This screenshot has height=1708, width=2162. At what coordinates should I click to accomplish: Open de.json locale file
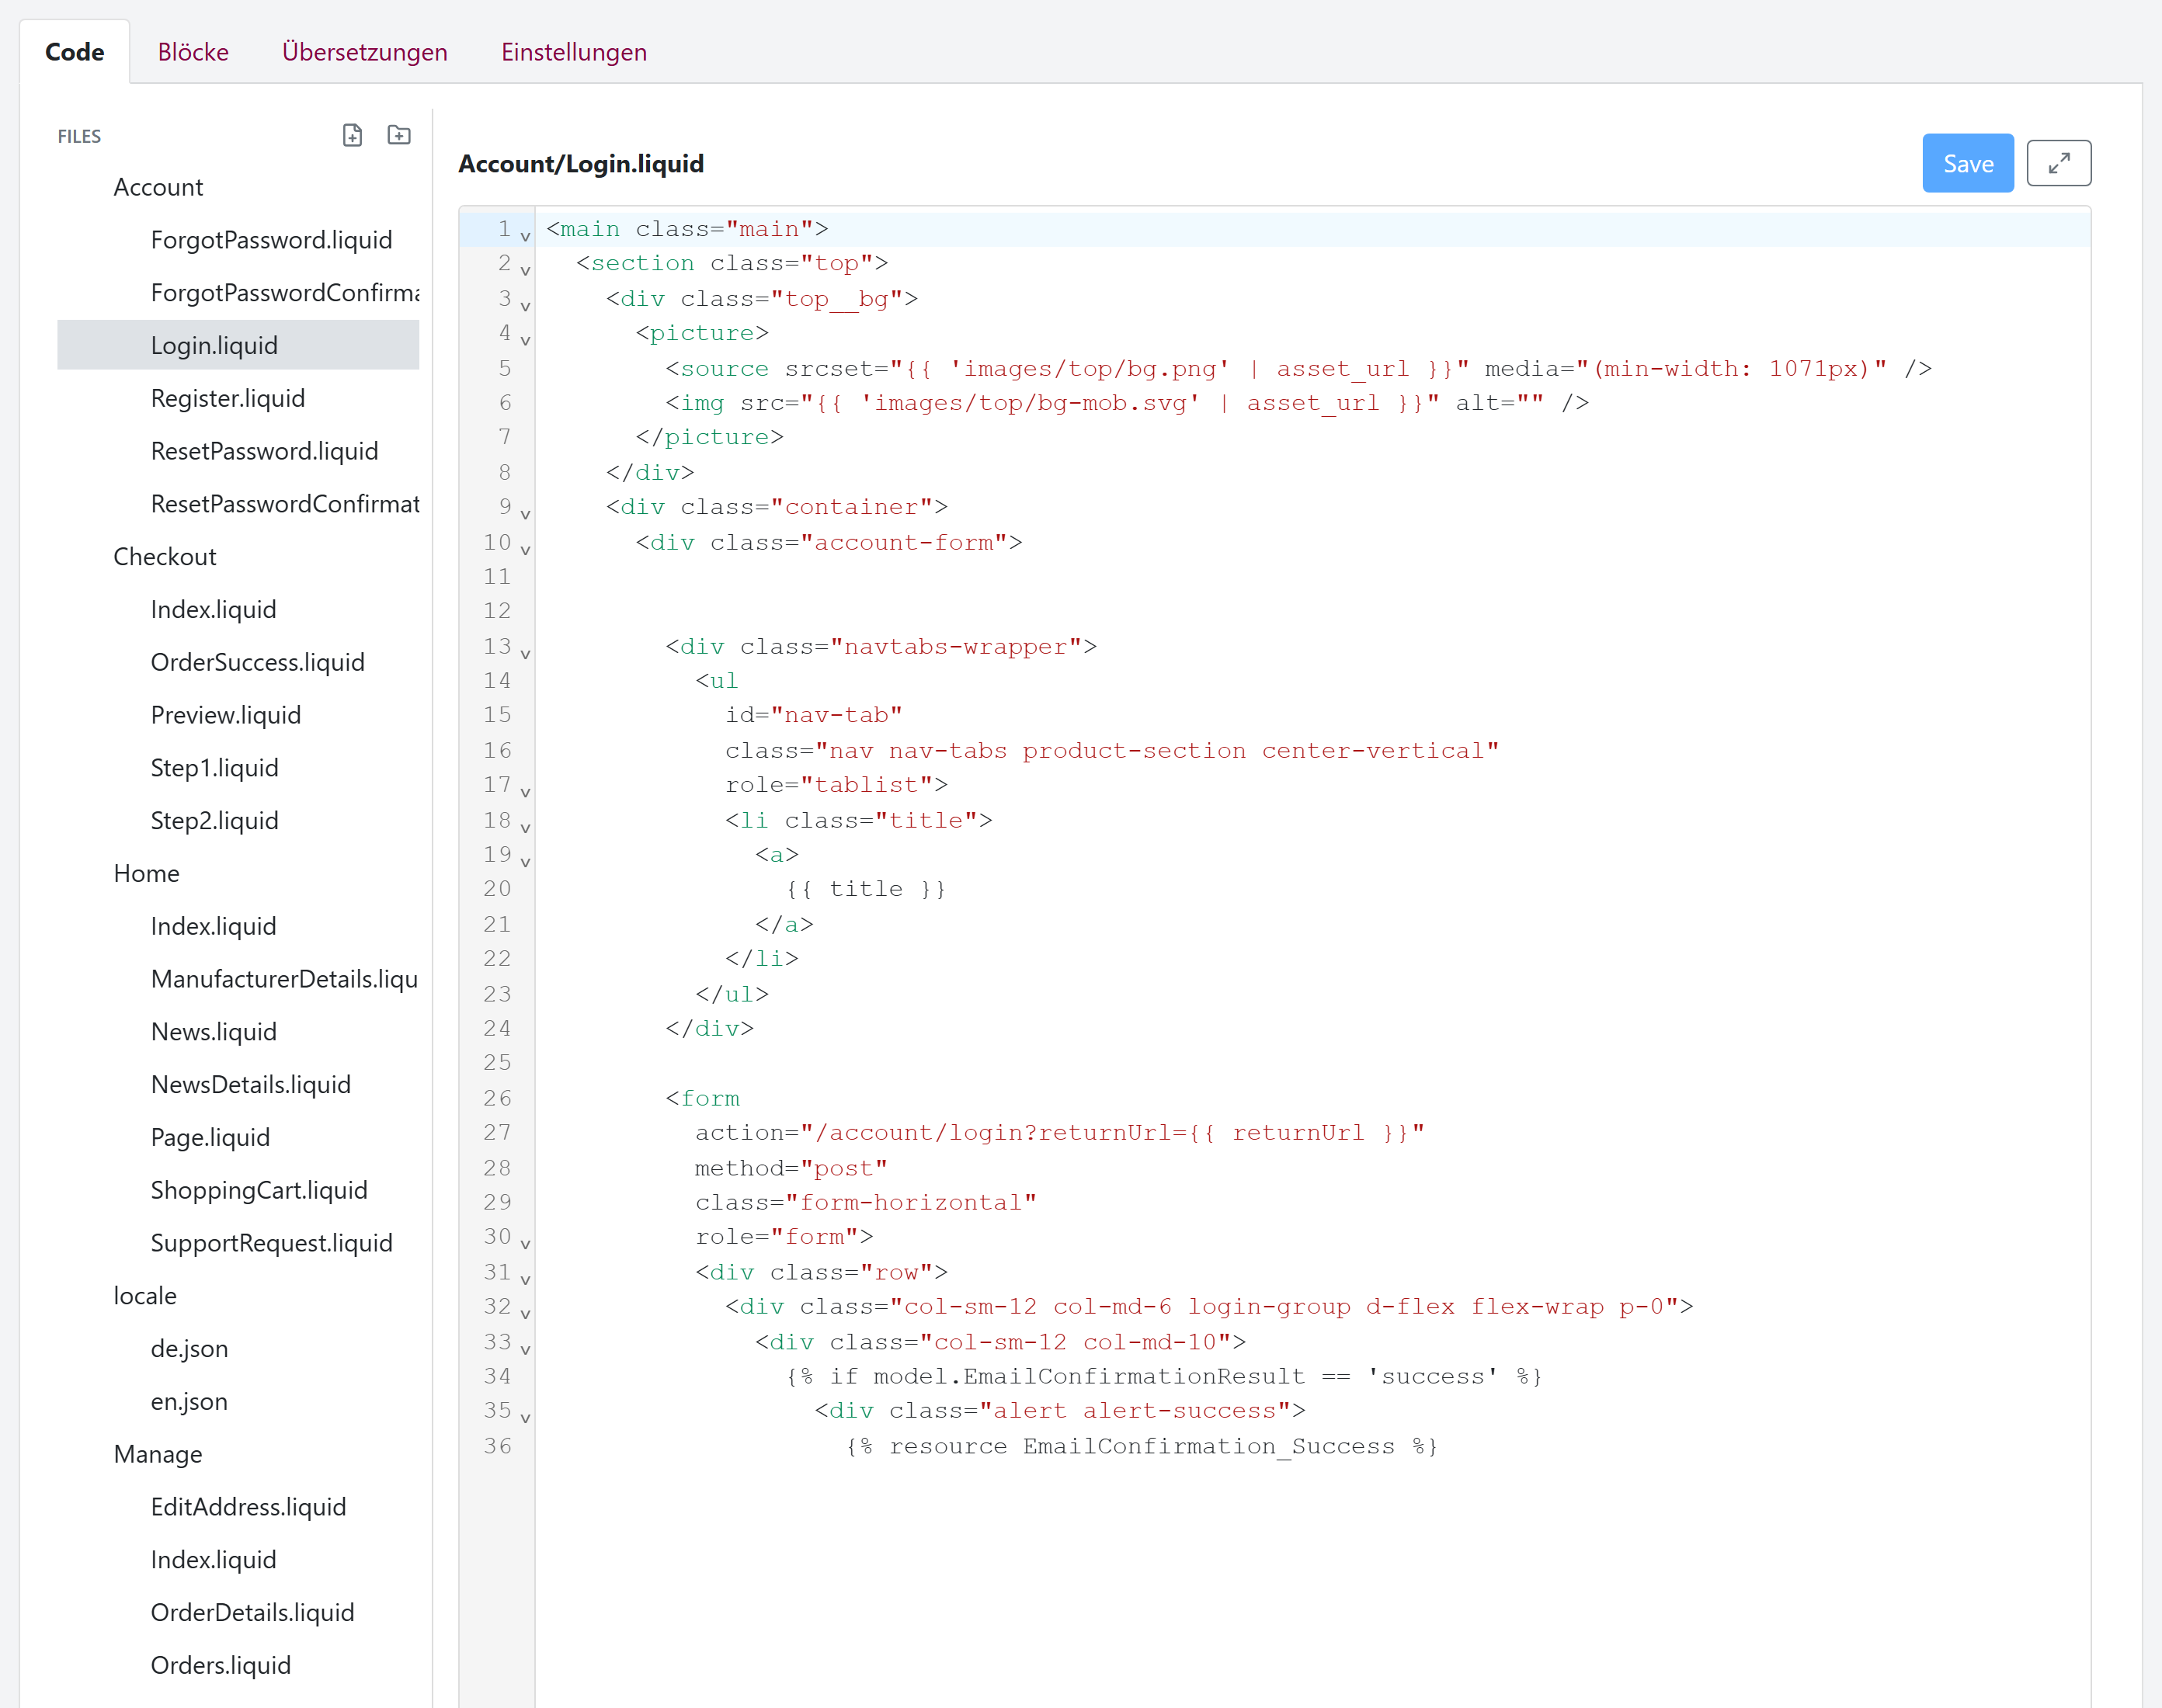189,1349
